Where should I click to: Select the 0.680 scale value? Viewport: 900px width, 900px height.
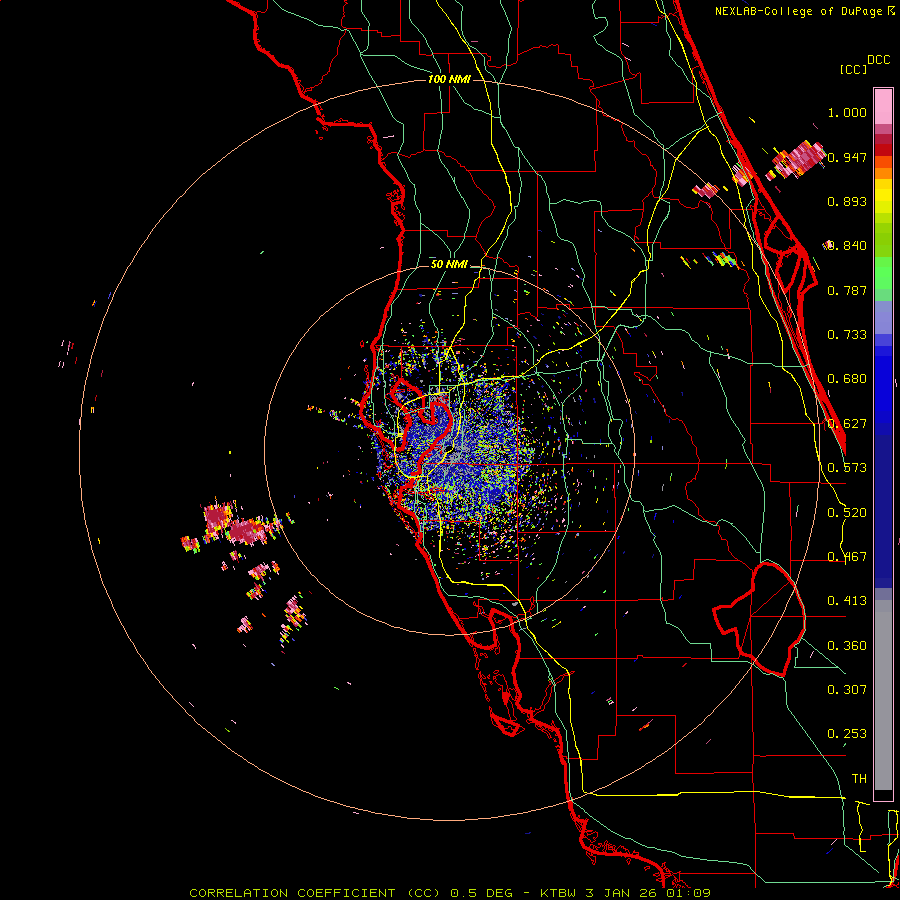pyautogui.click(x=847, y=379)
